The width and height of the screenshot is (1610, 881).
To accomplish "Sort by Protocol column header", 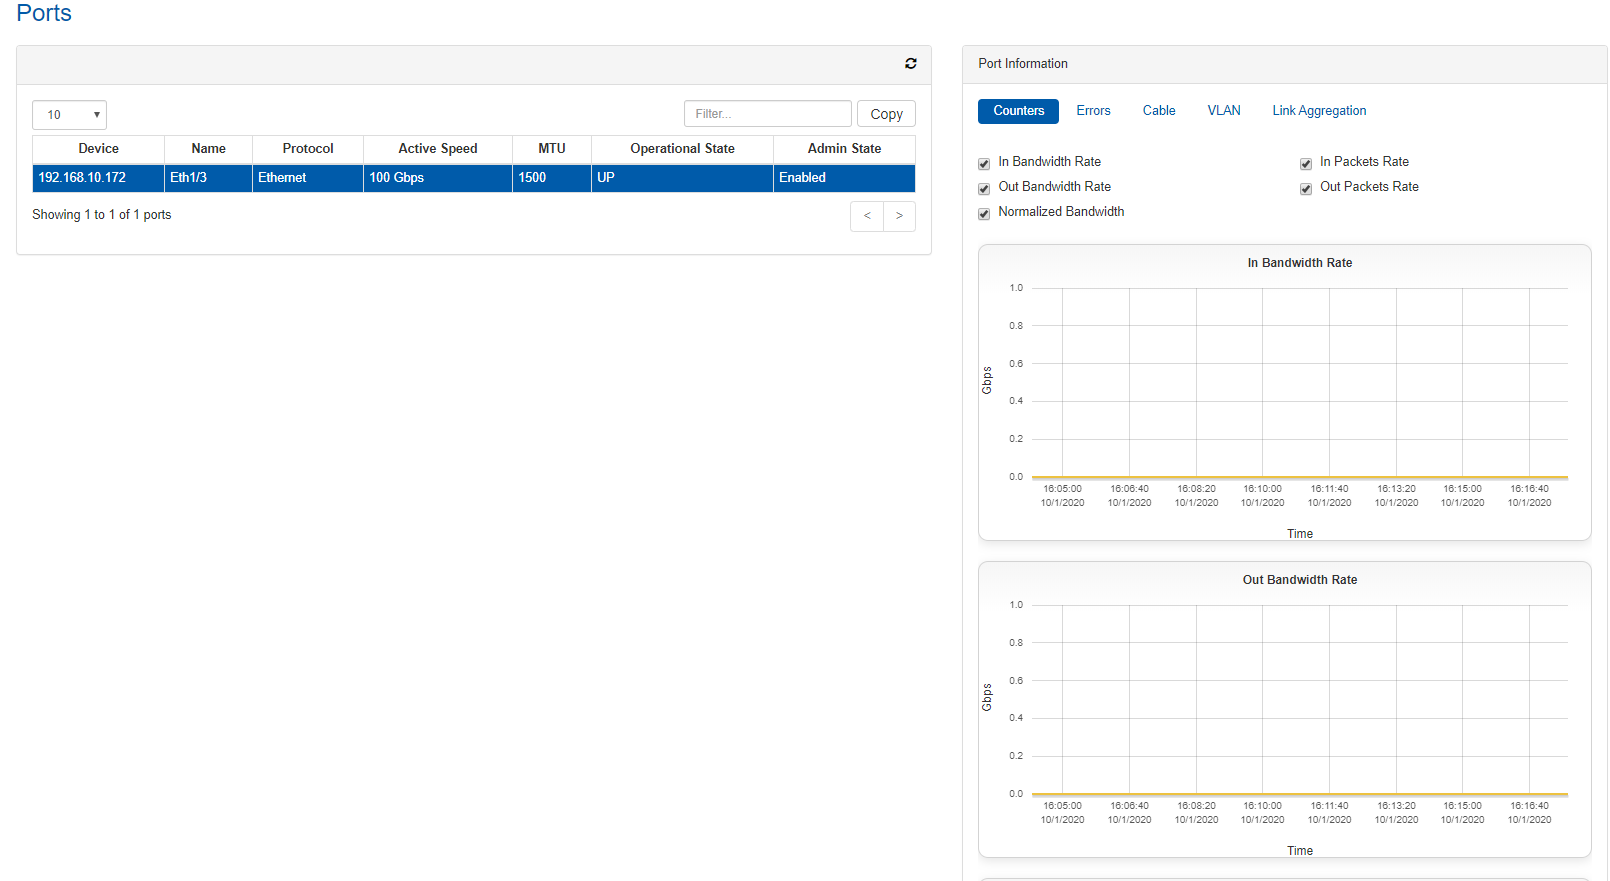I will click(x=308, y=149).
